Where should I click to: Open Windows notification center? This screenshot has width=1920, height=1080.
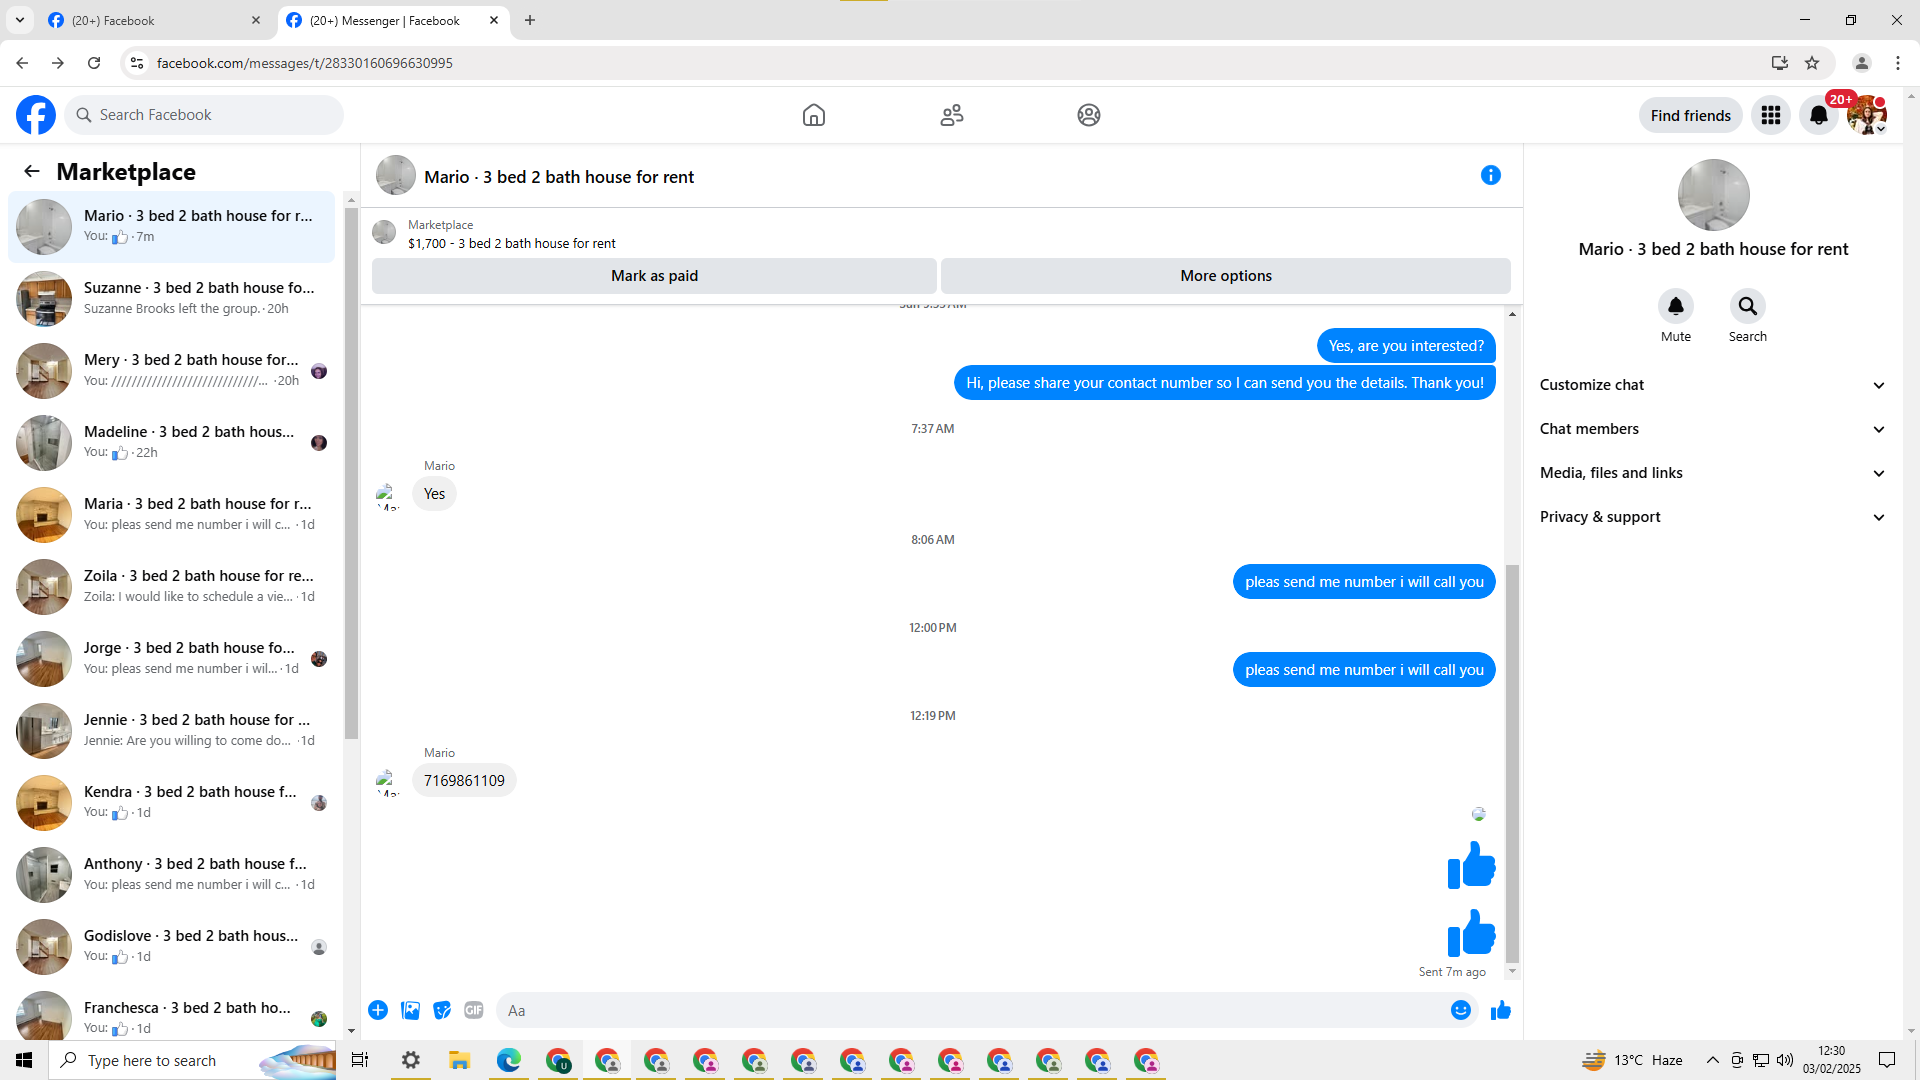pyautogui.click(x=1887, y=1060)
